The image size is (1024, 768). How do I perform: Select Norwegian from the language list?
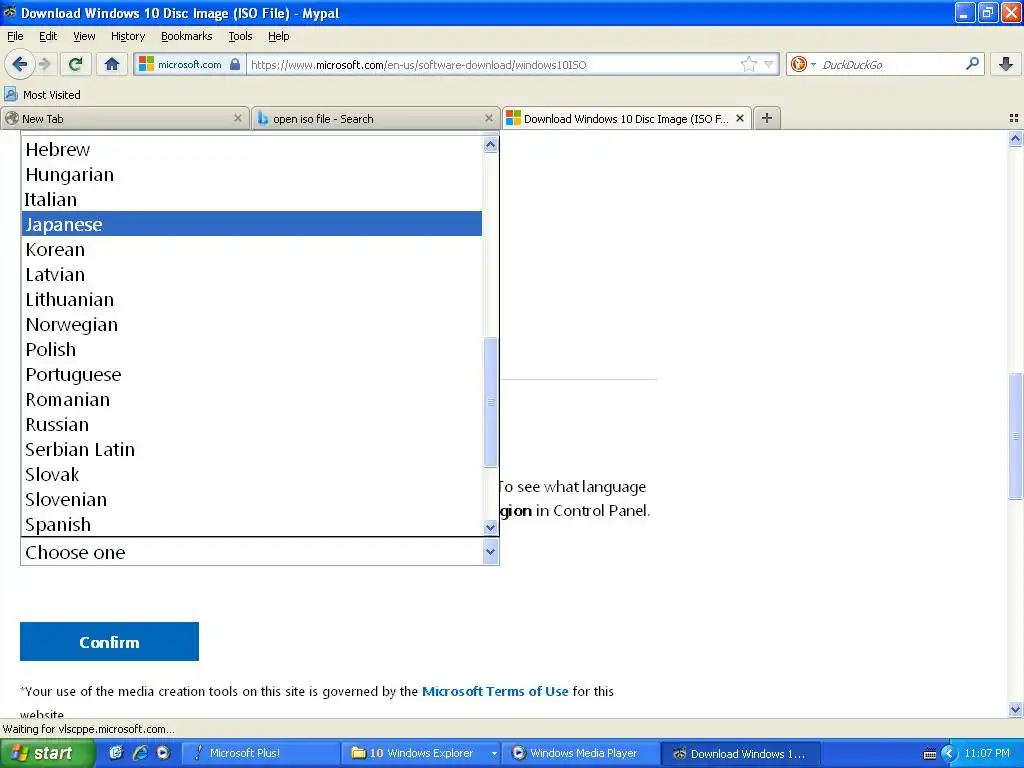point(252,324)
